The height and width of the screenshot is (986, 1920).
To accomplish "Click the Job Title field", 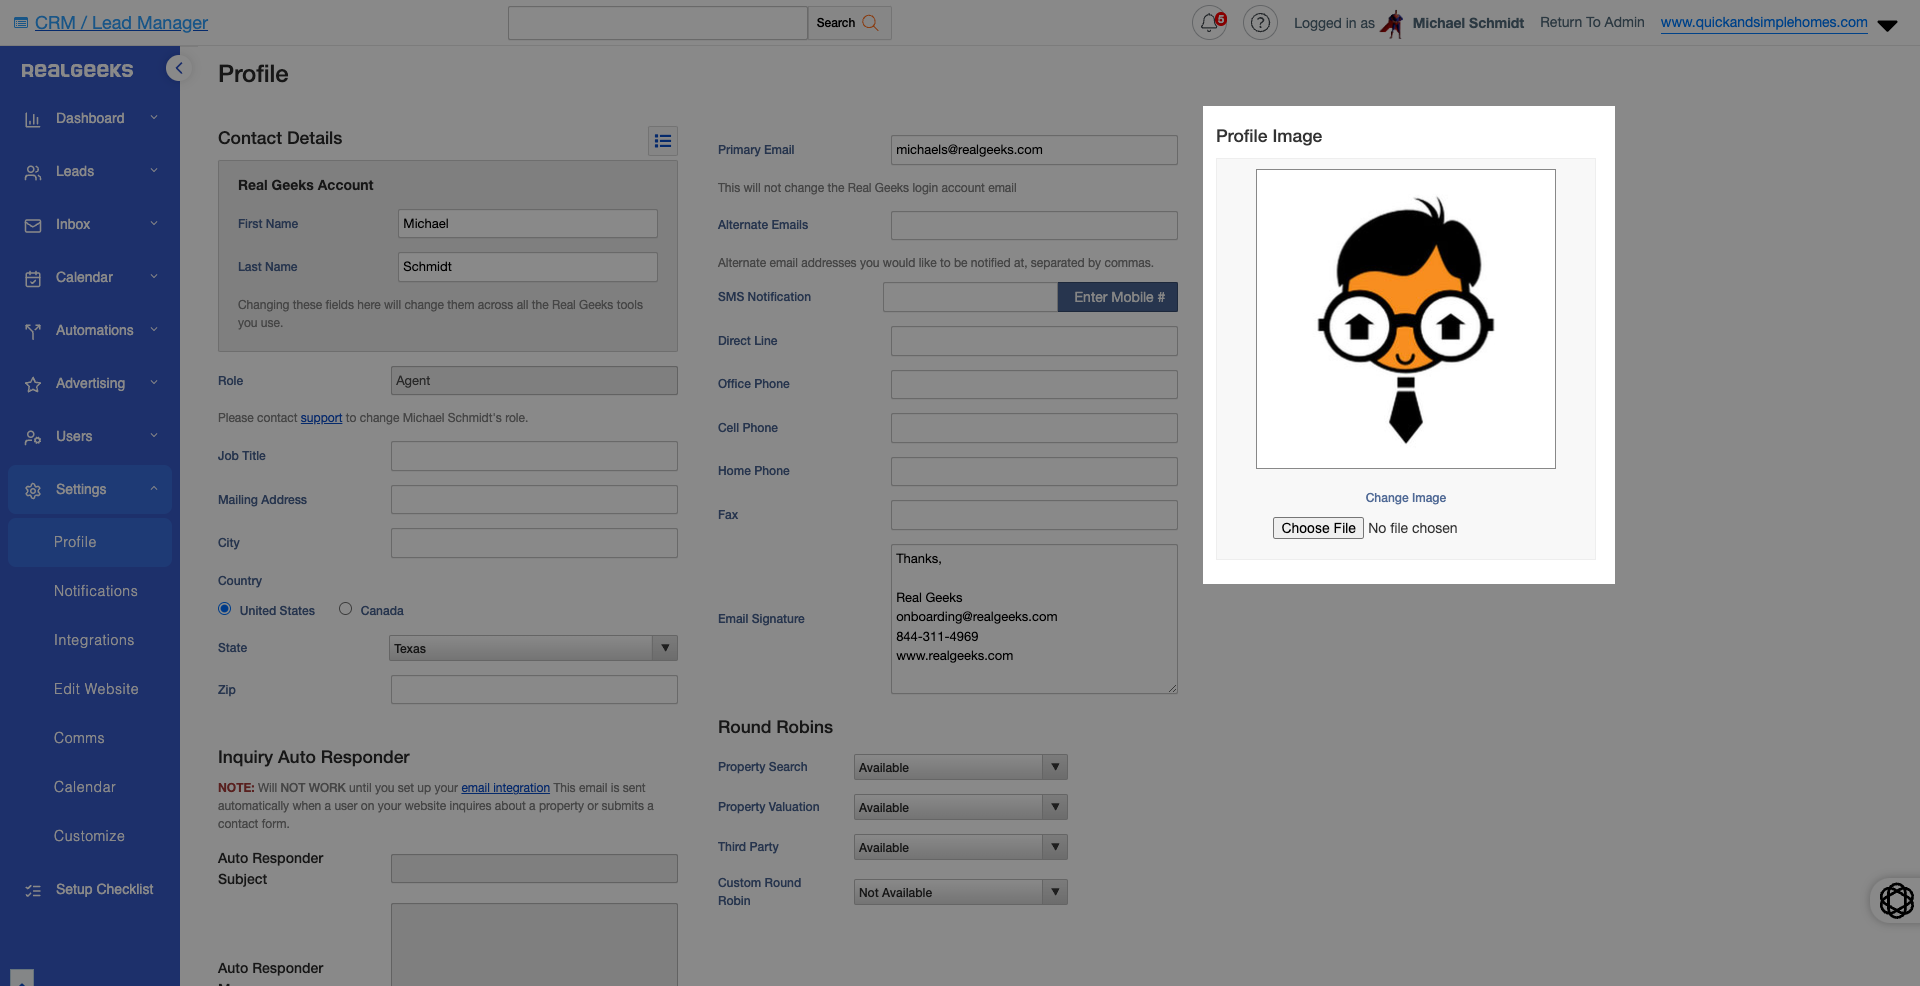I will (534, 456).
